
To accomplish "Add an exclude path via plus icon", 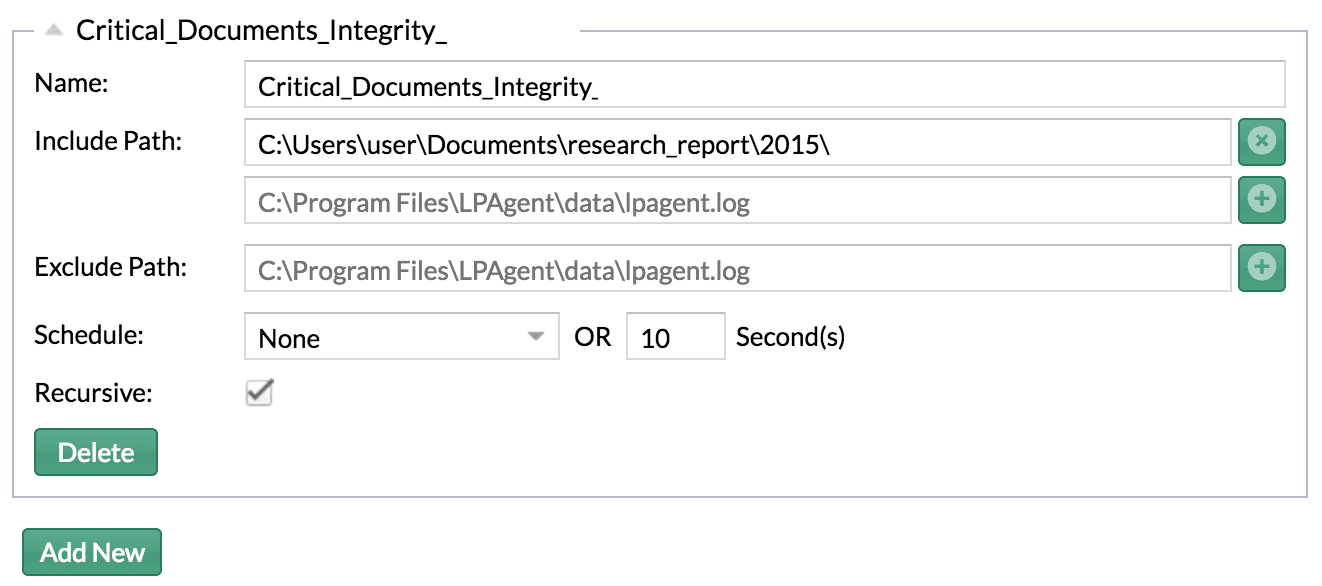I will [1262, 268].
